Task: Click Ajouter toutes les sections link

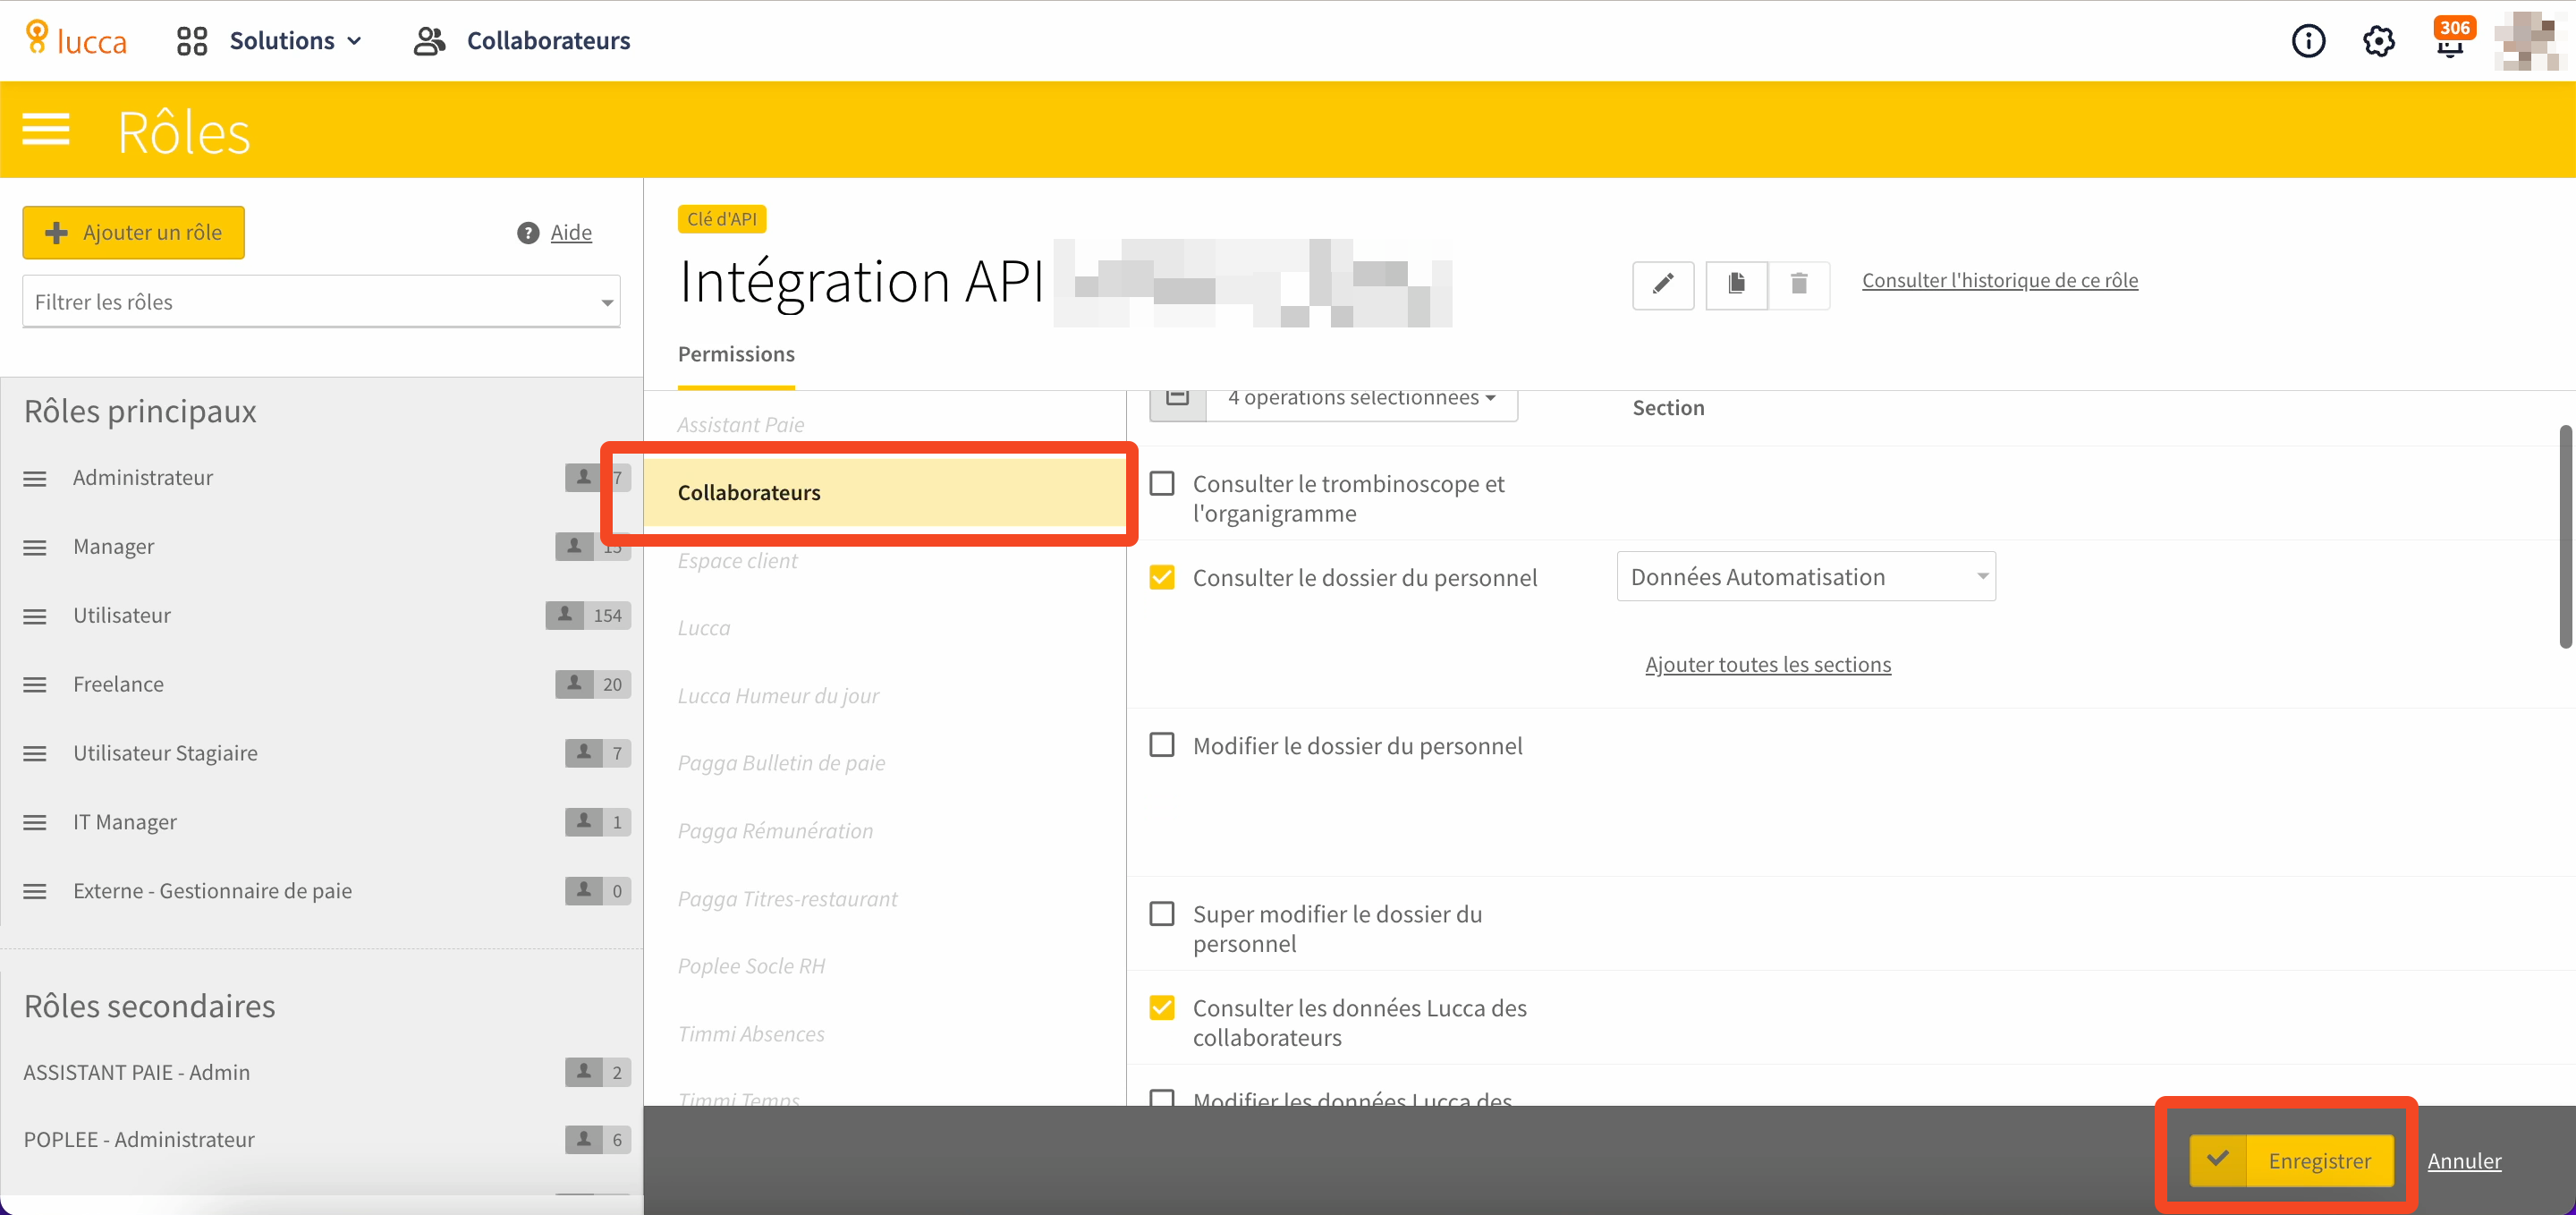Action: 1768,664
